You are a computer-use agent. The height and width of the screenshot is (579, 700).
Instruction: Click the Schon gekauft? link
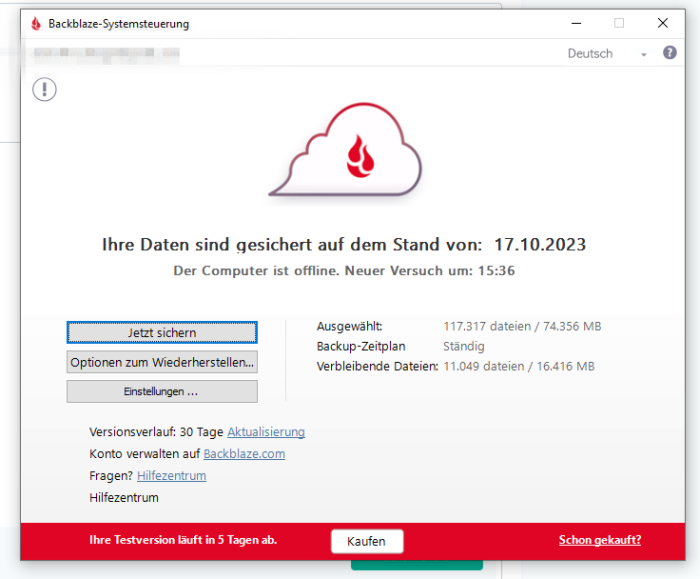point(600,540)
